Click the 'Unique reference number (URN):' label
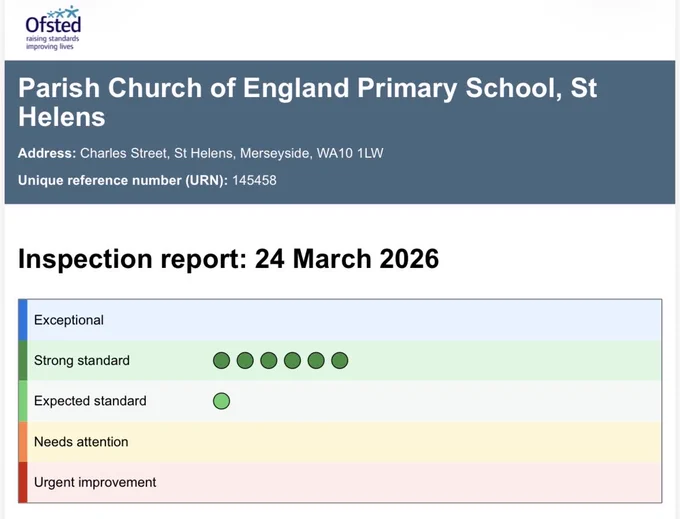Screen dimensions: 680x519 tap(123, 180)
